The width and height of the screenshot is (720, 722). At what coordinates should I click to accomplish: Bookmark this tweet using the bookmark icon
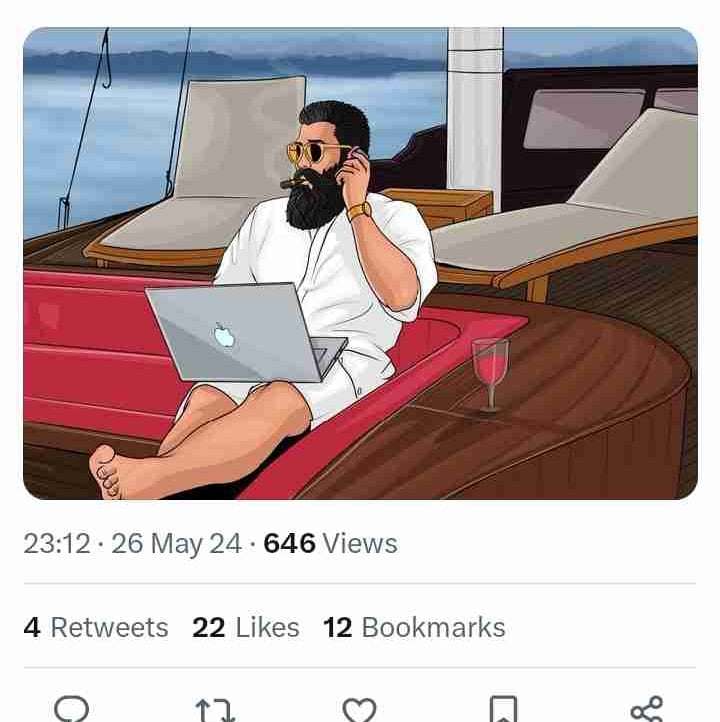click(x=503, y=710)
